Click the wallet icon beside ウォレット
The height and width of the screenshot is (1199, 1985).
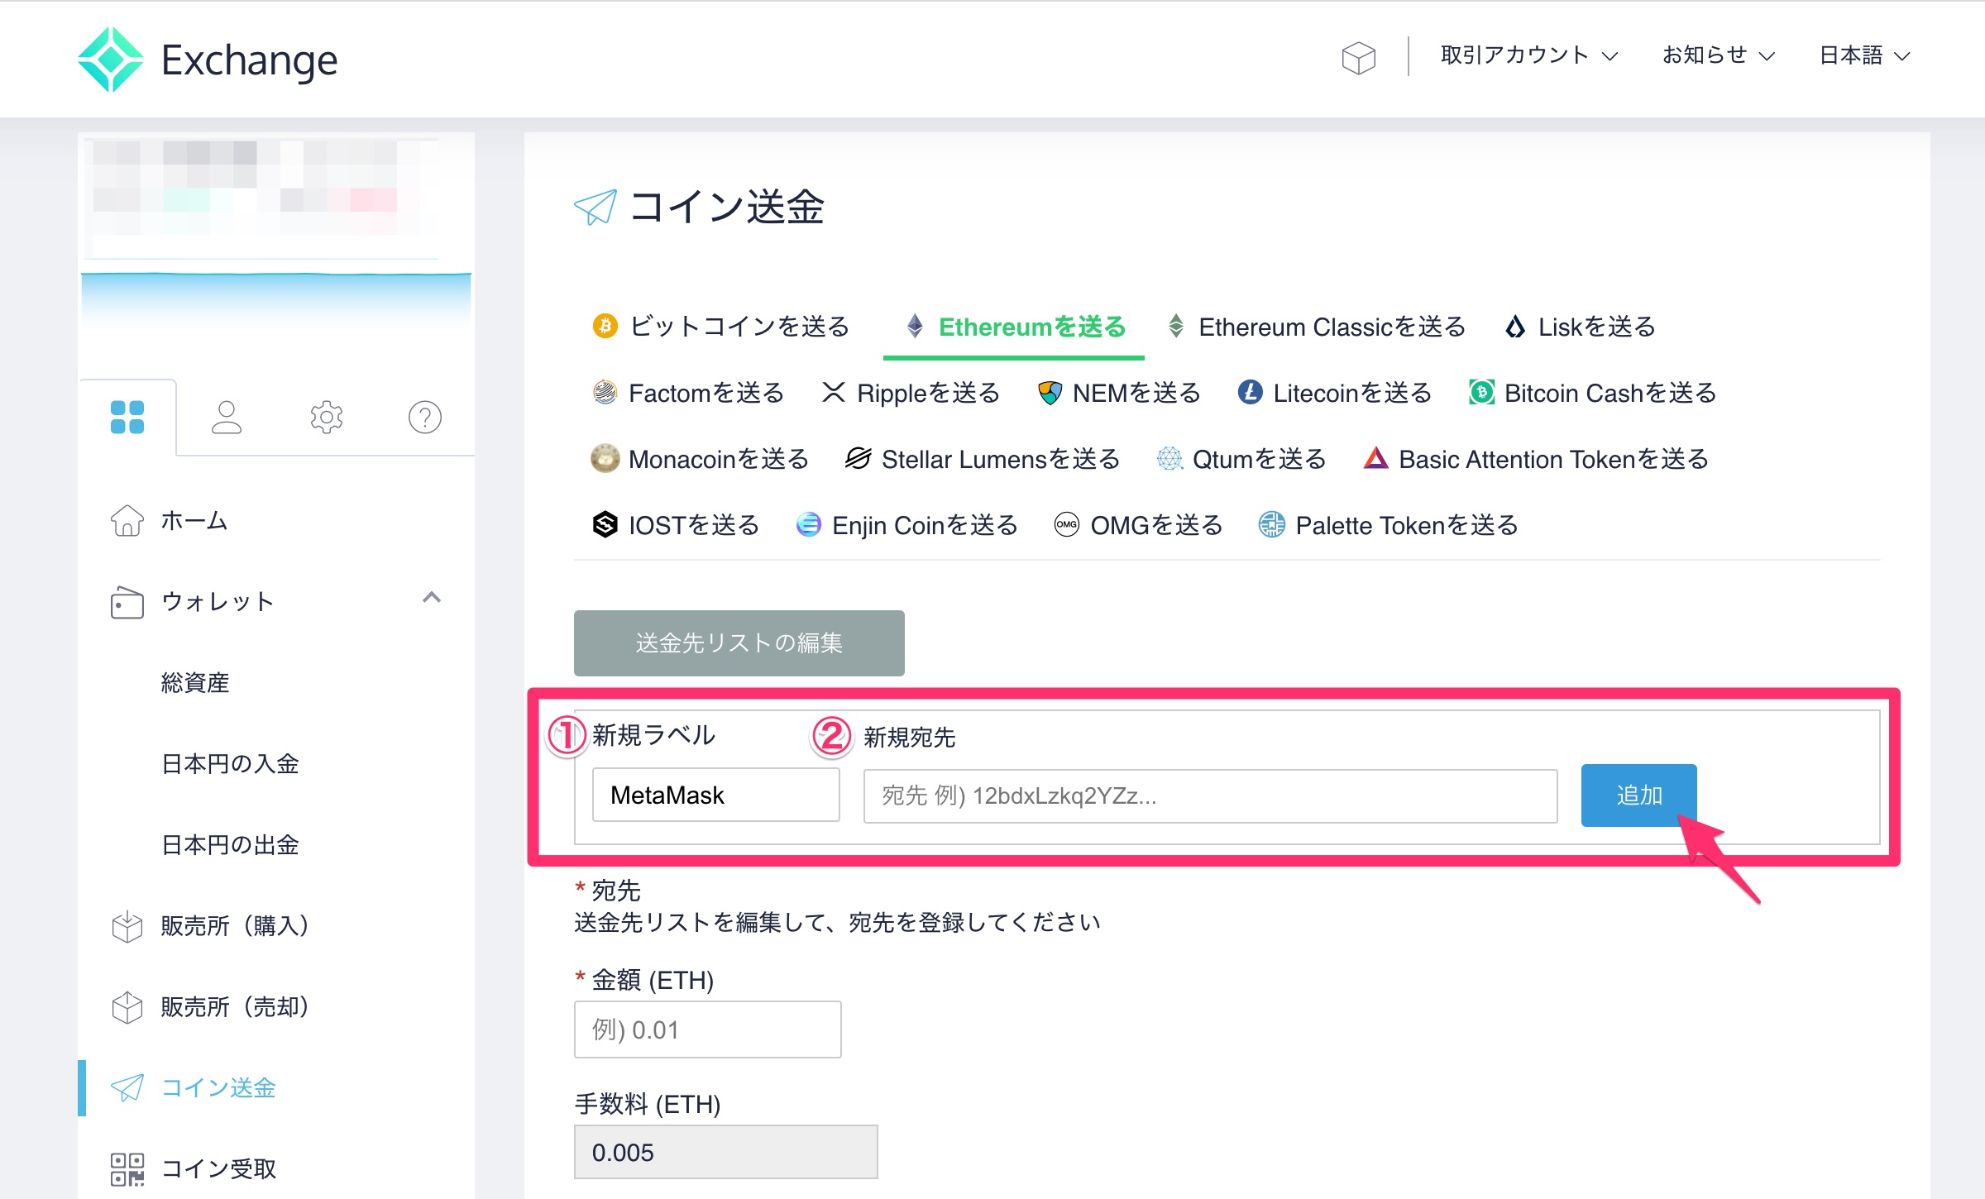(x=127, y=602)
